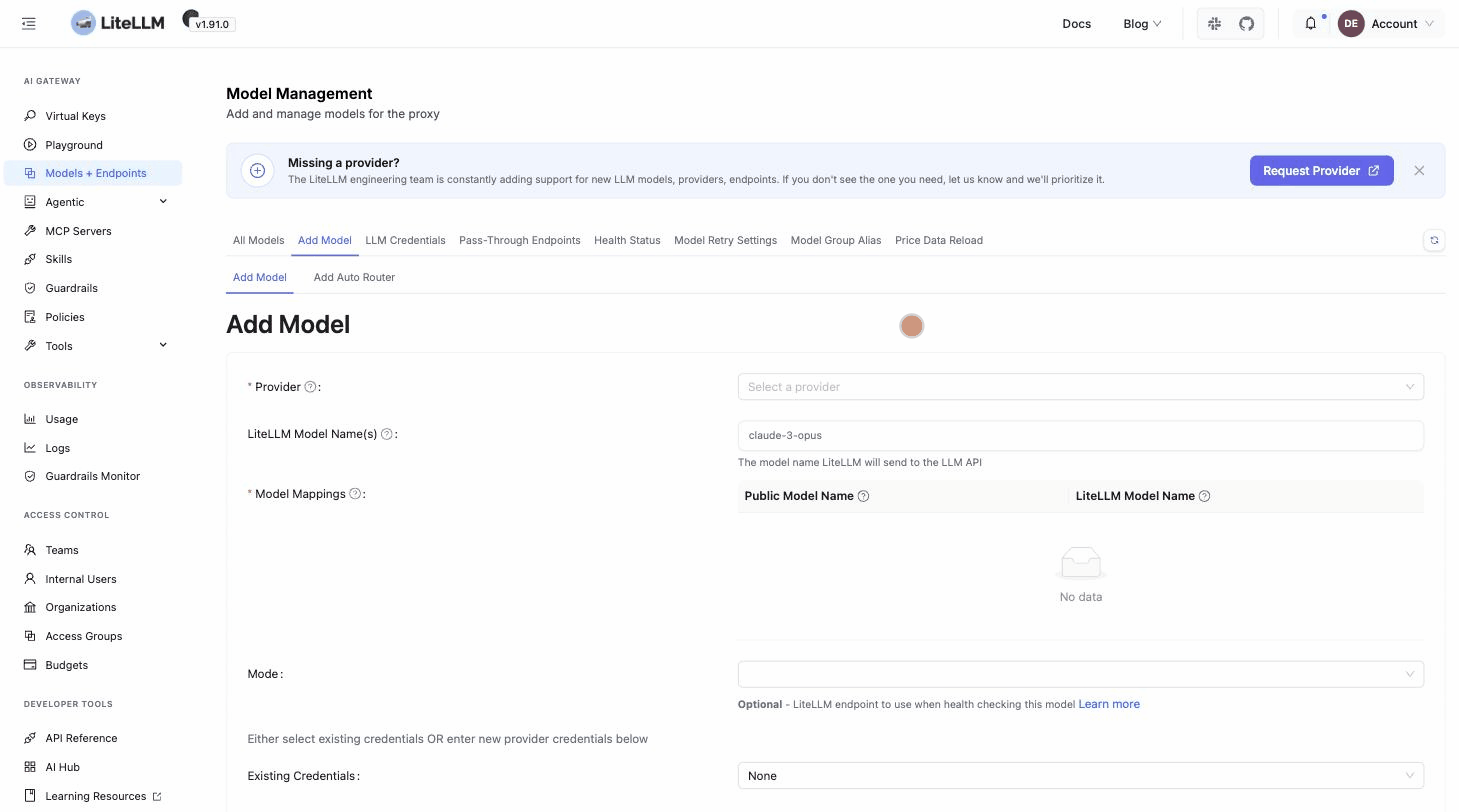
Task: Click the Guardrails shield icon
Action: 30,288
